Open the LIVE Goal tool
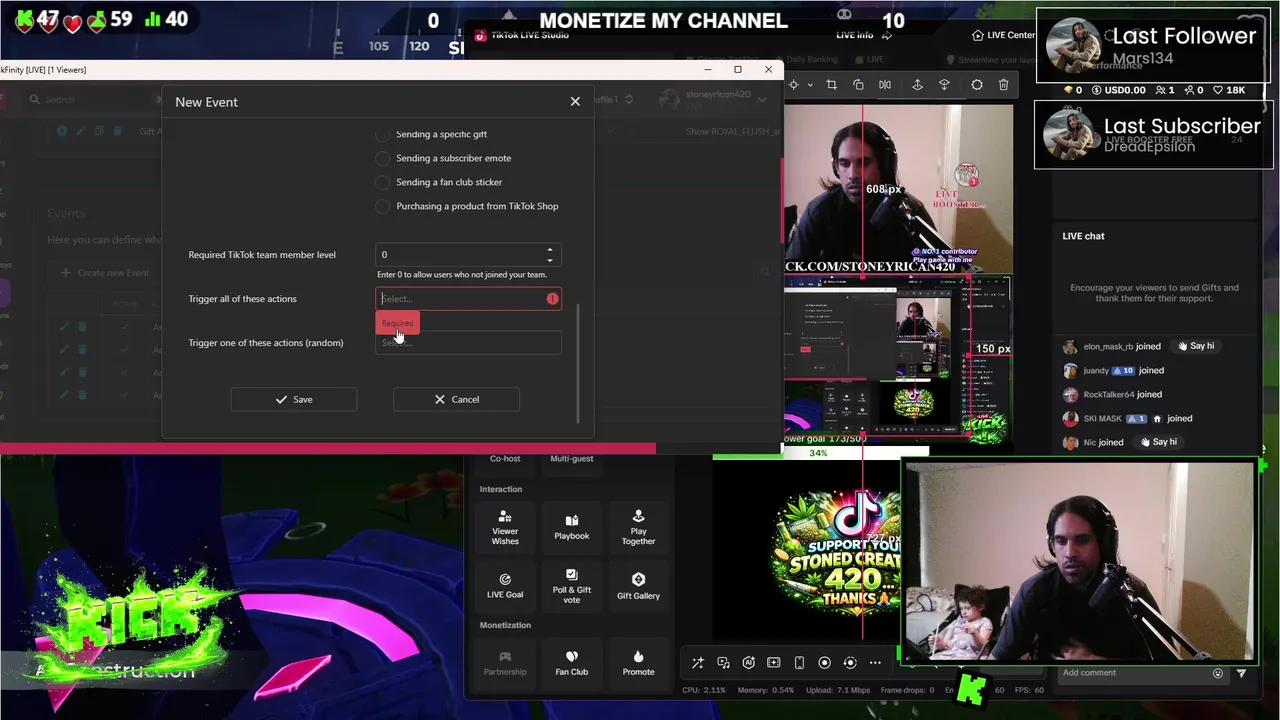The width and height of the screenshot is (1280, 720). 505,586
